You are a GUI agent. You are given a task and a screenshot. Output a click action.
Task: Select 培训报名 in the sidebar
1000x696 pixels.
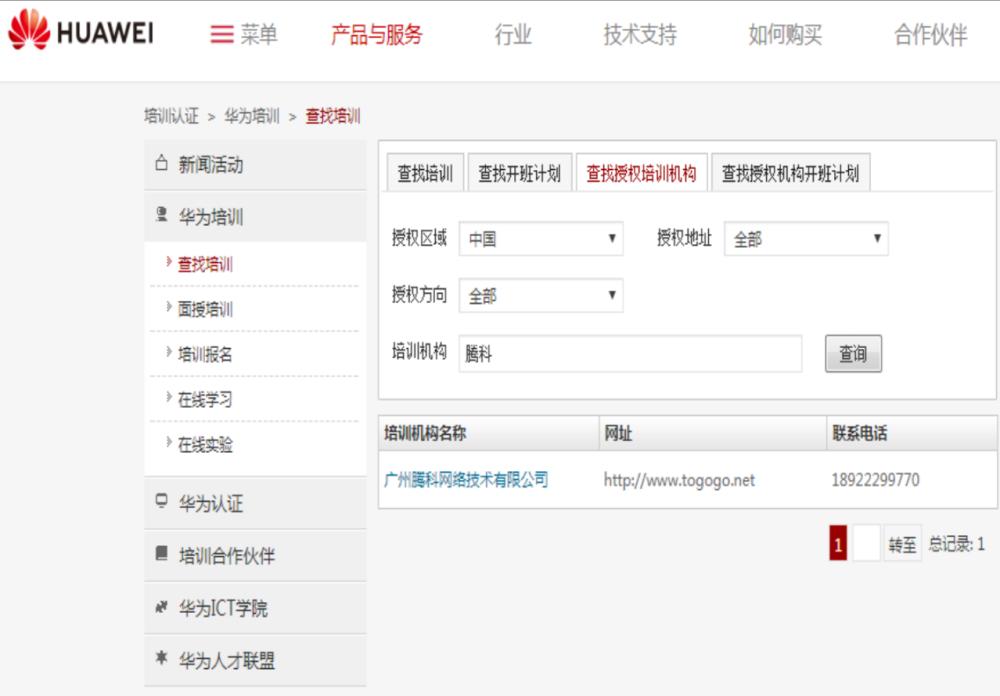tap(205, 354)
